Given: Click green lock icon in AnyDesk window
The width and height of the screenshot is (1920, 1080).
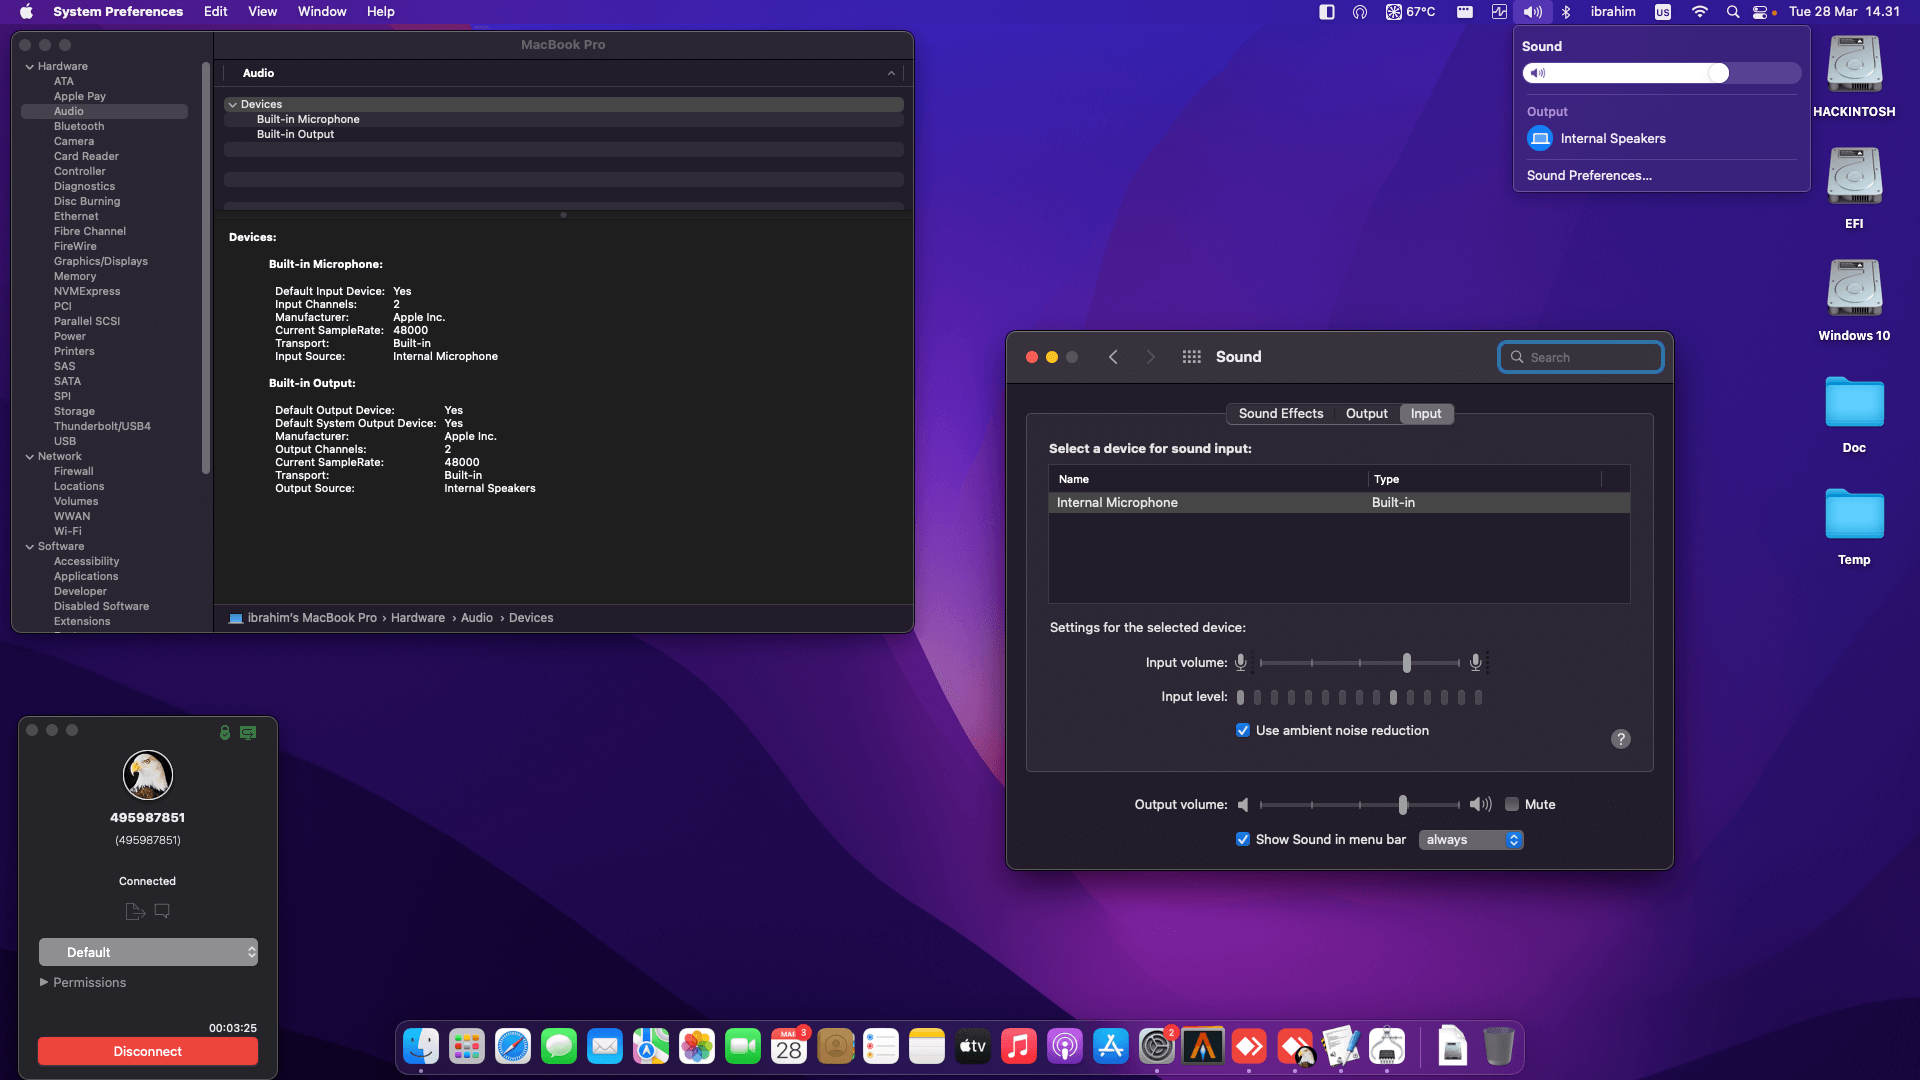Looking at the screenshot, I should click(225, 733).
